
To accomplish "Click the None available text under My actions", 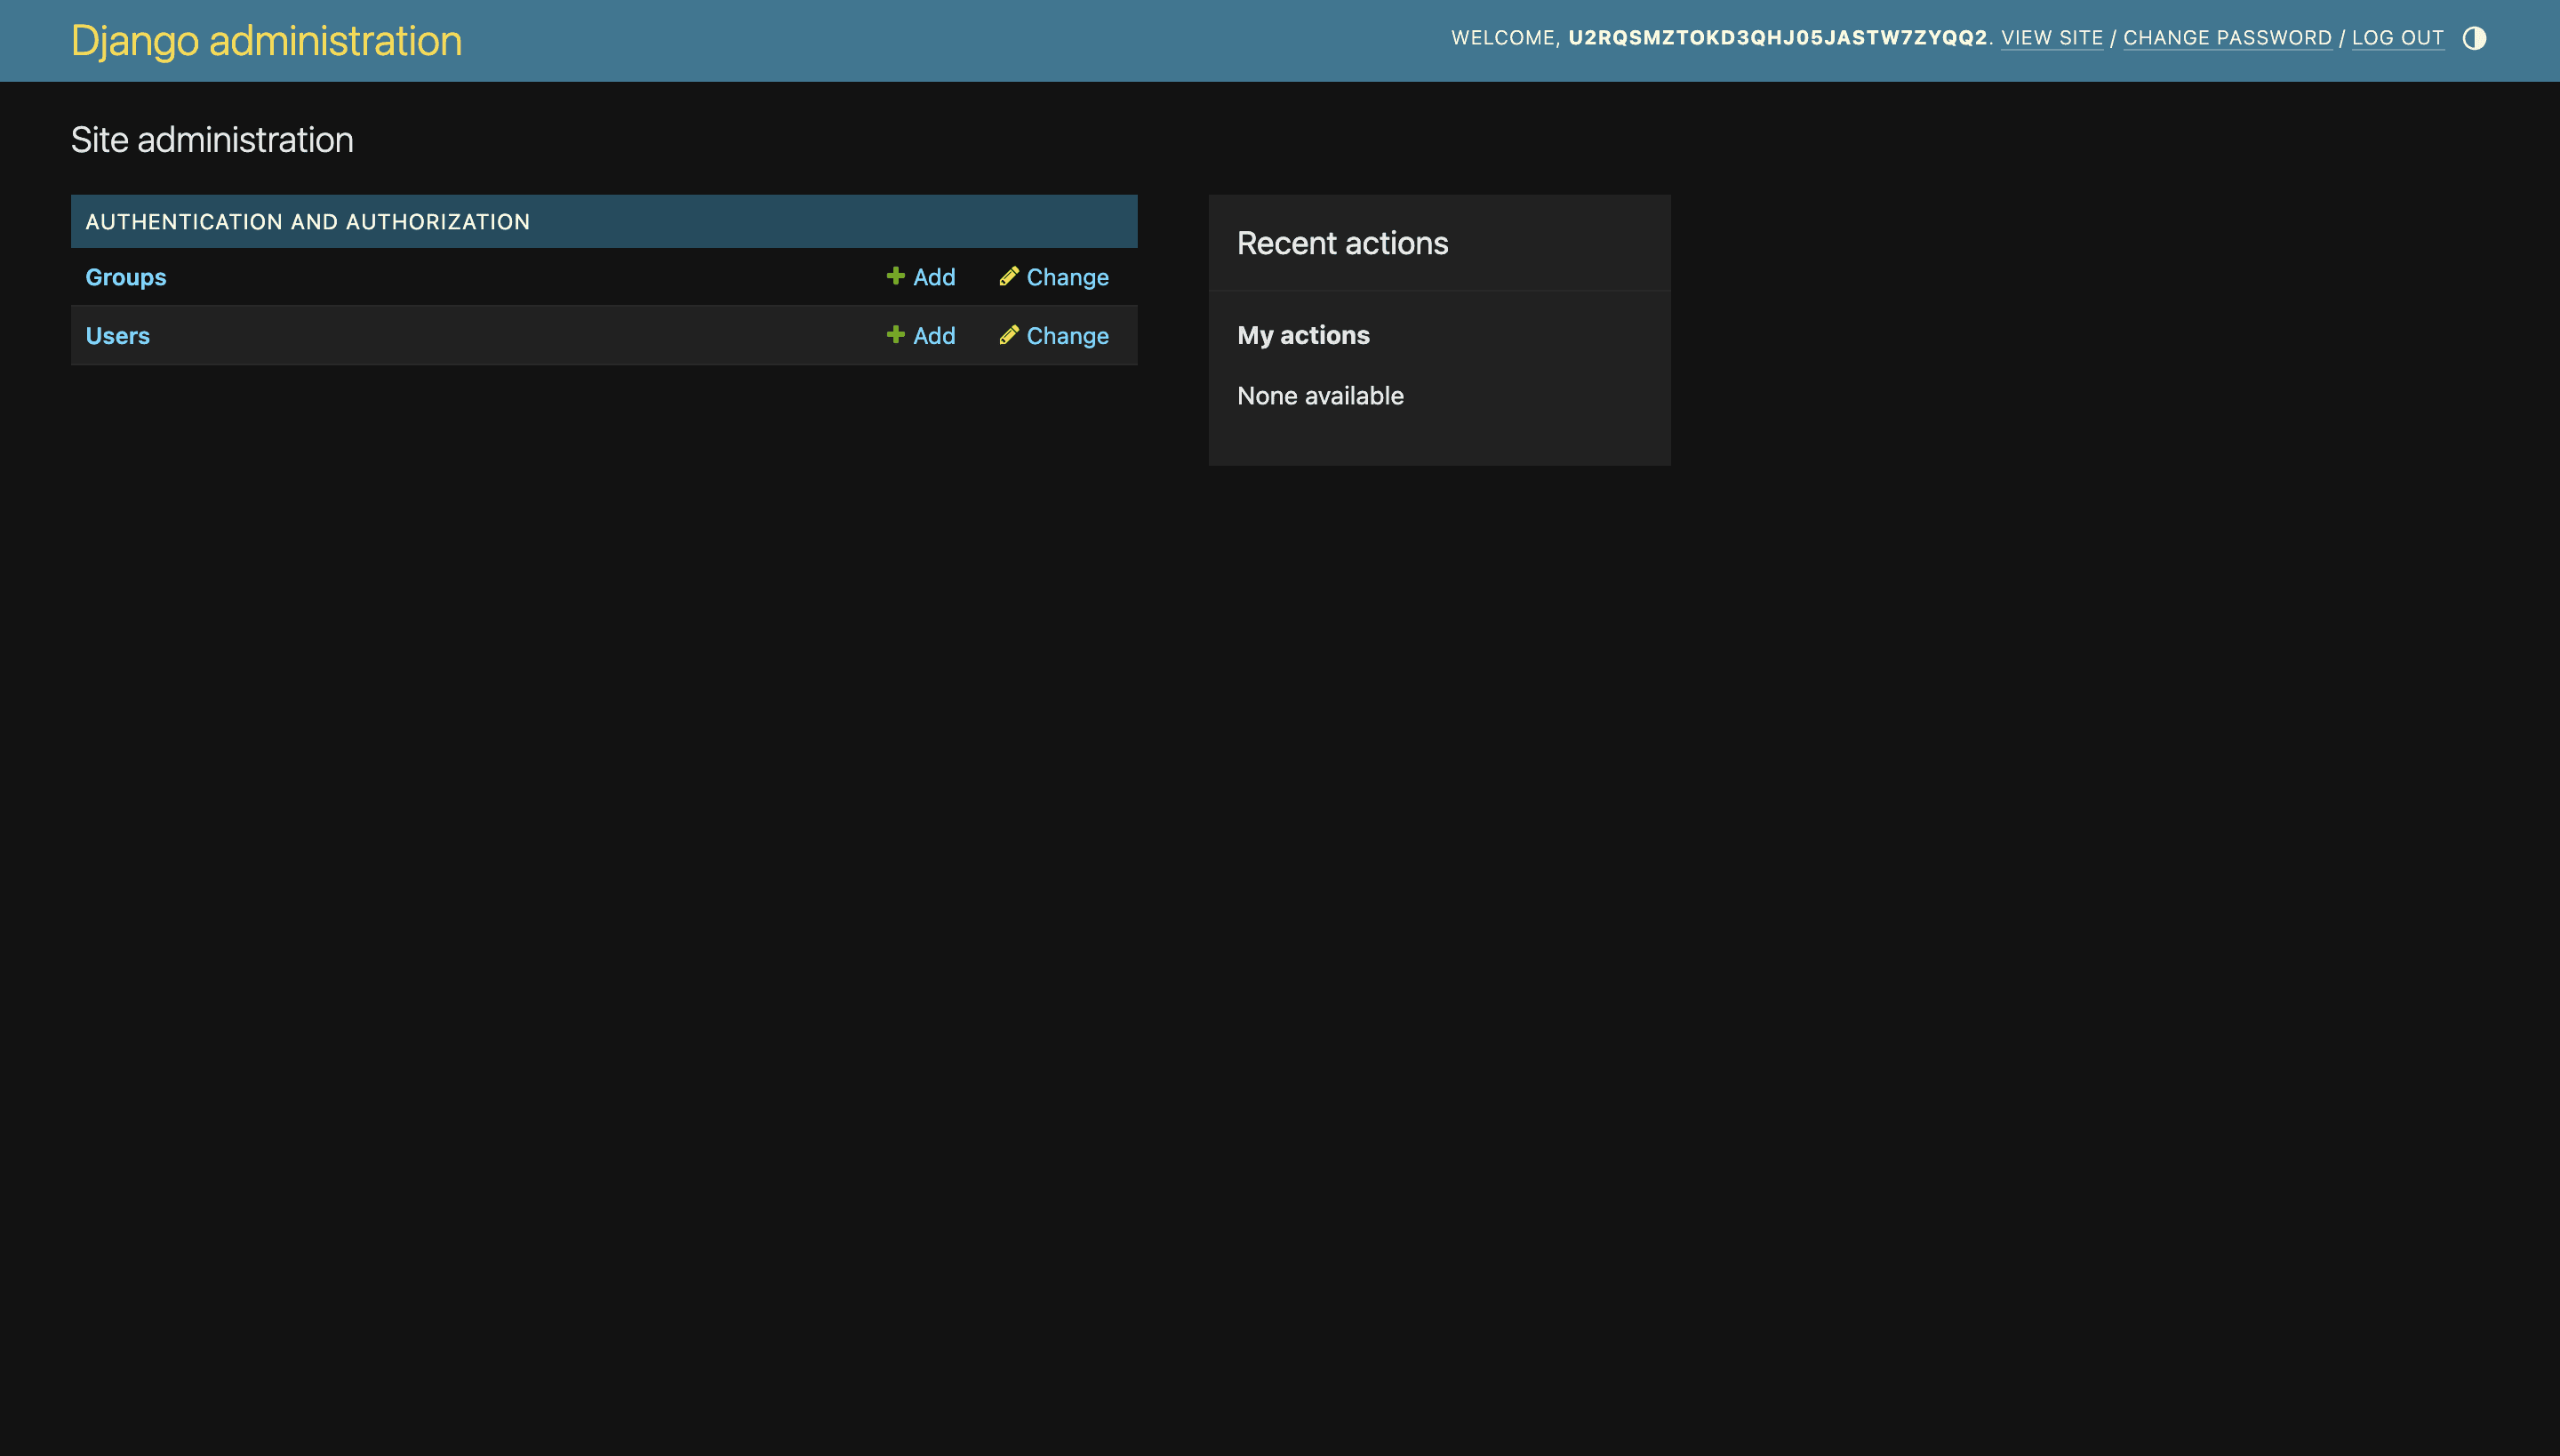I will pos(1320,396).
